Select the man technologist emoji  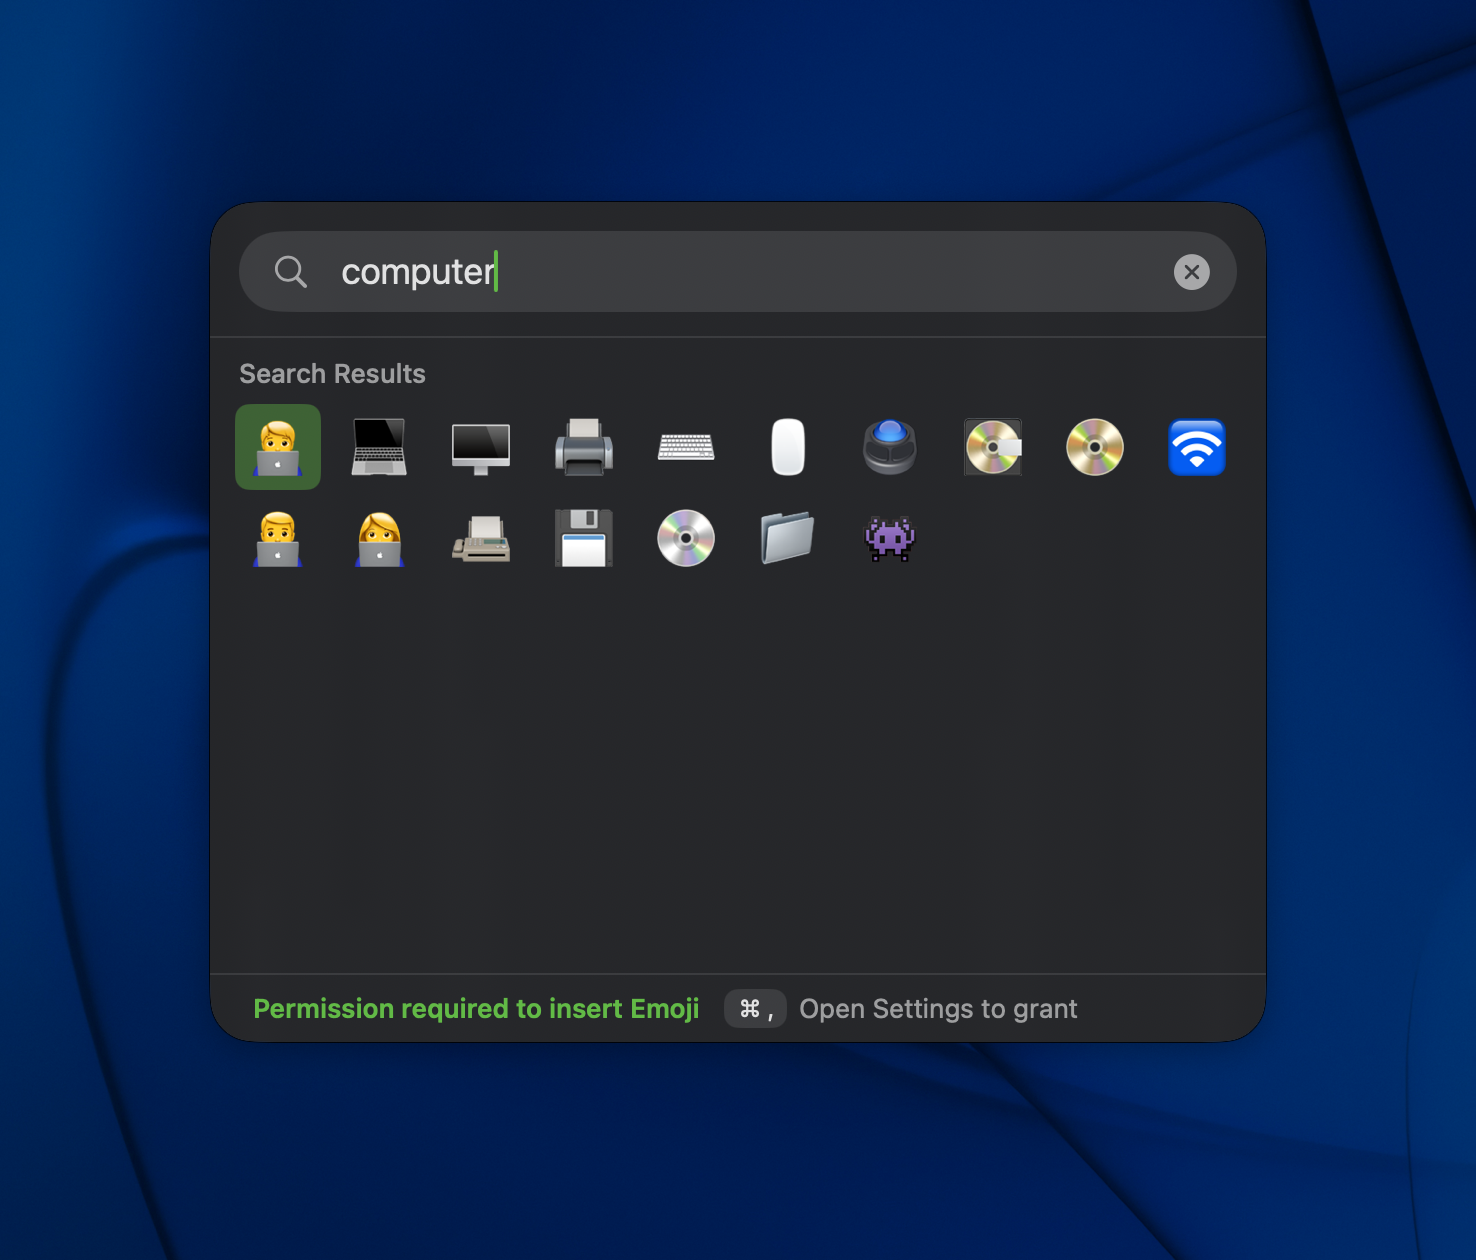coord(278,539)
